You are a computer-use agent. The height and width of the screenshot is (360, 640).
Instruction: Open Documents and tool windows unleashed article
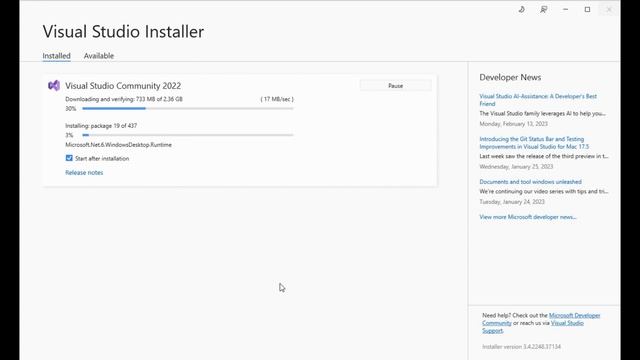pos(530,182)
